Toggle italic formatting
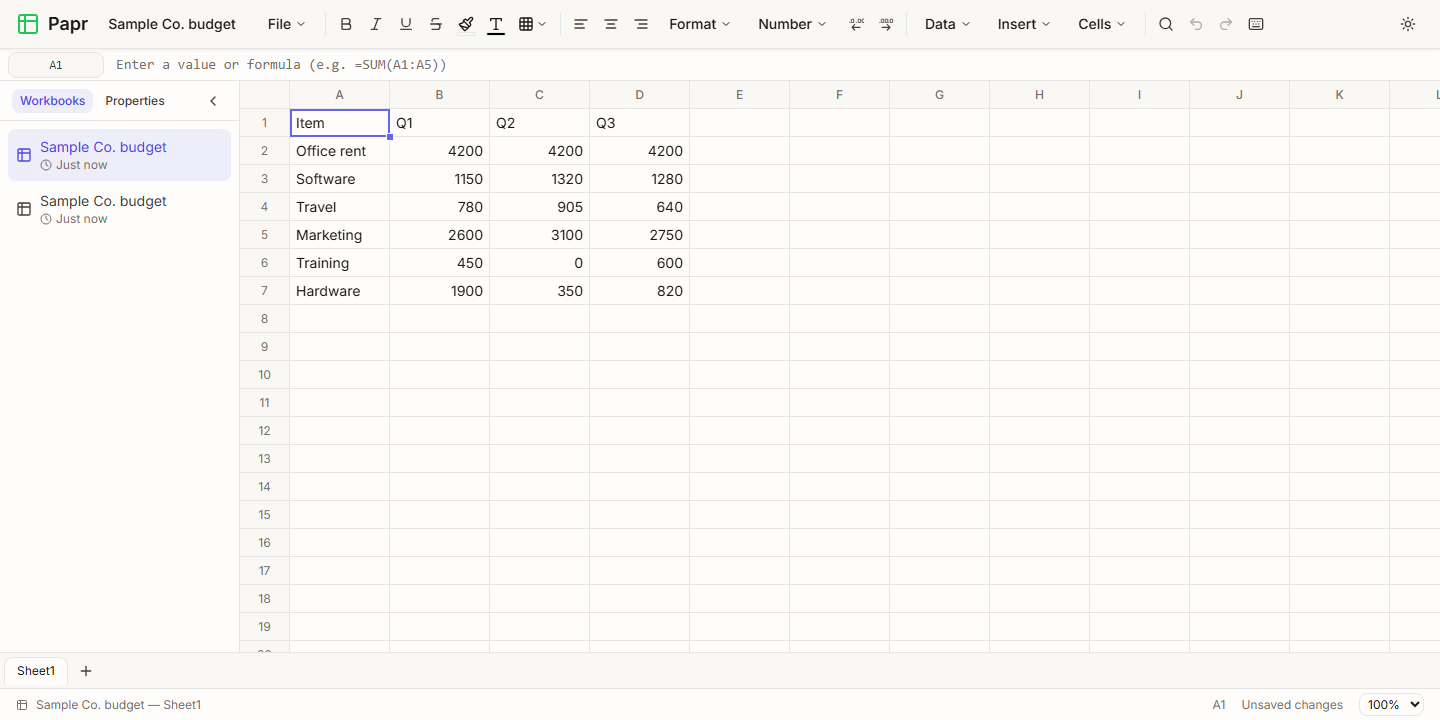 pos(376,24)
